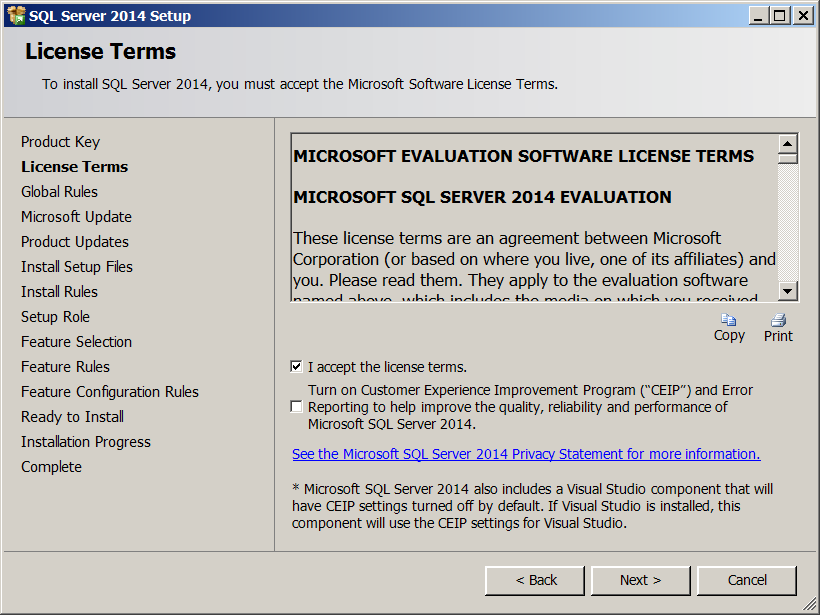Go back with the Back button
Screen dimensions: 820x615
tap(535, 580)
